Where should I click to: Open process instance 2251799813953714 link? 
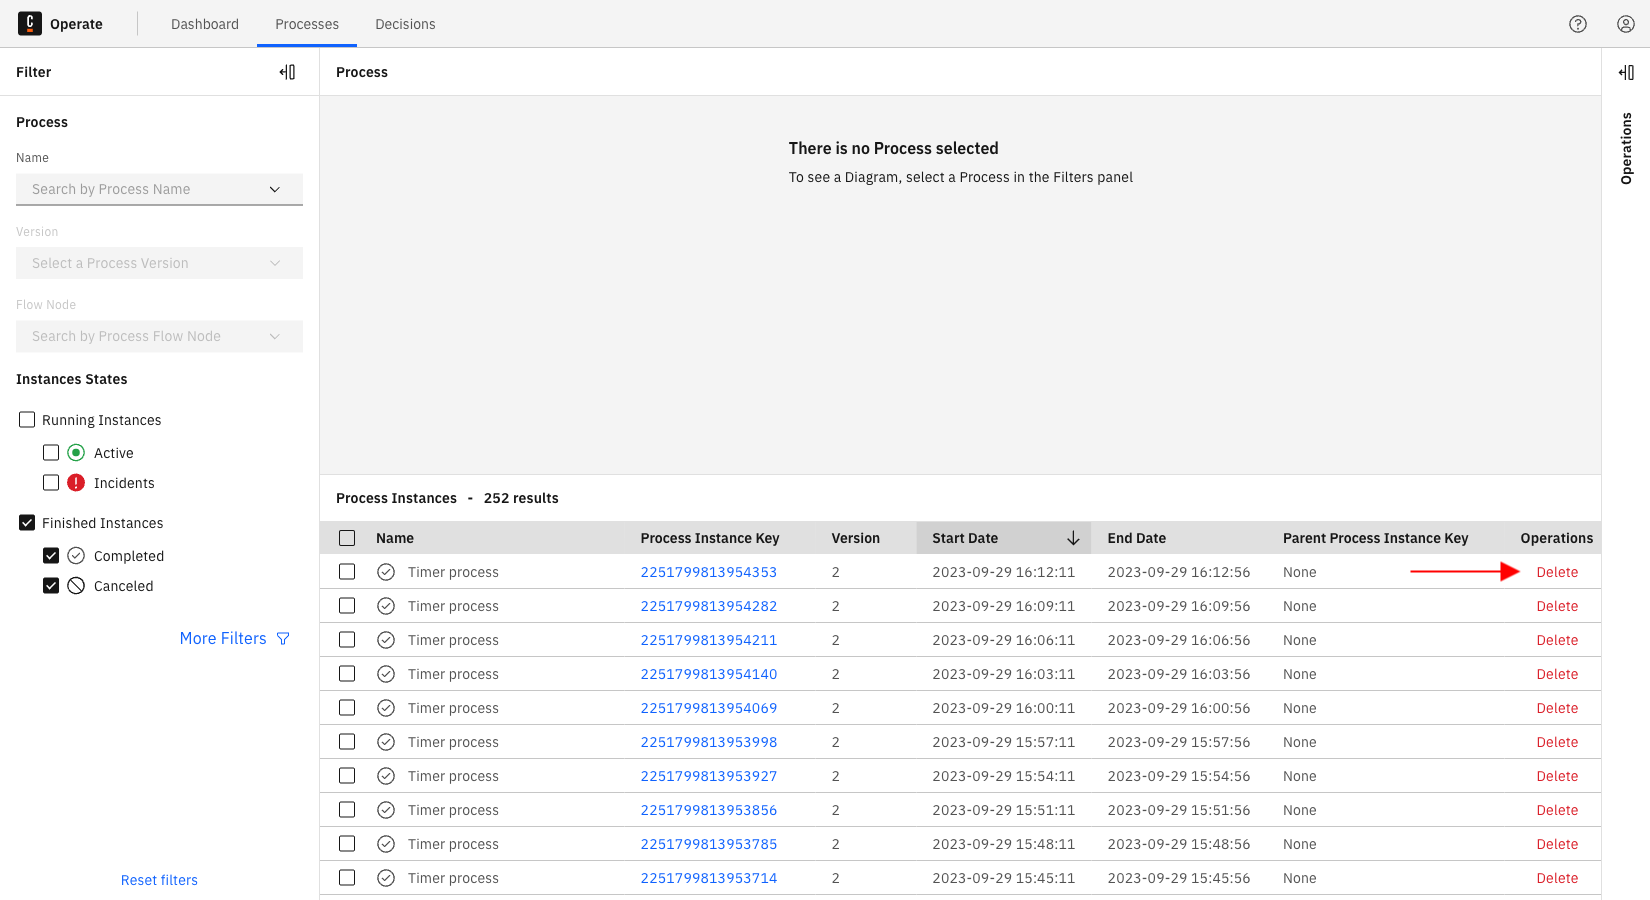coord(709,878)
